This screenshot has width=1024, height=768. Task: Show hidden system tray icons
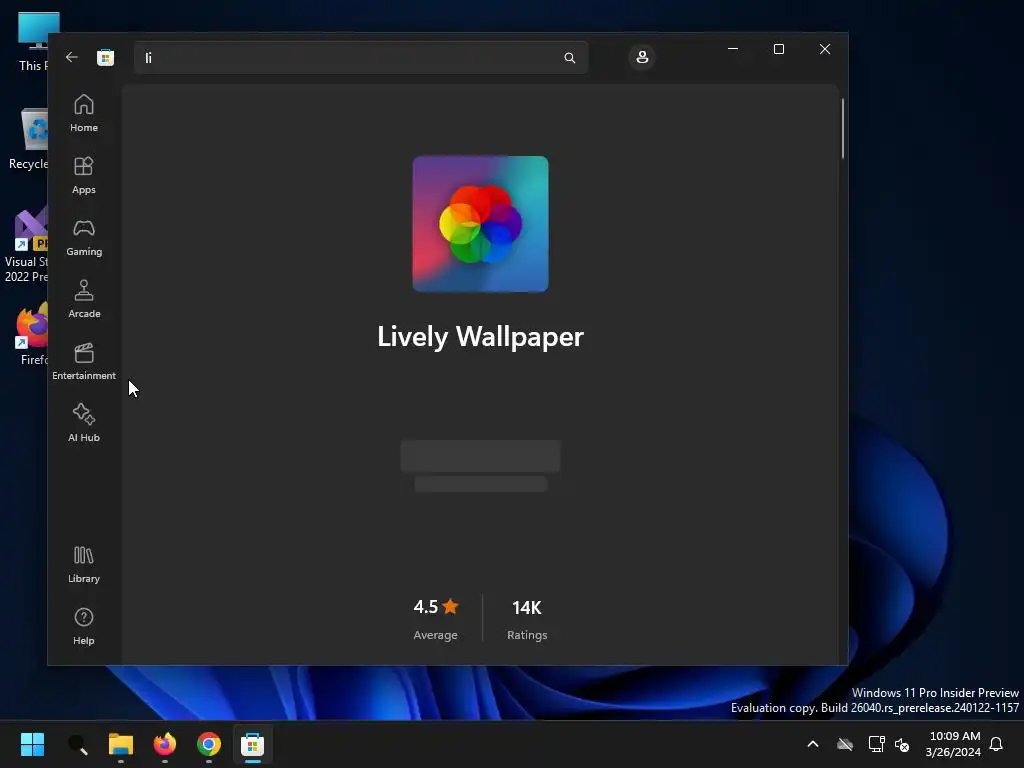click(813, 744)
